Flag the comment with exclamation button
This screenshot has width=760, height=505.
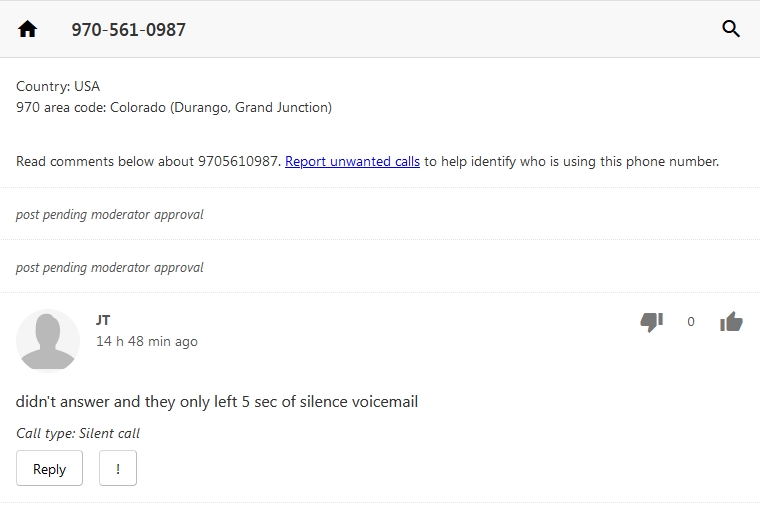pos(118,468)
